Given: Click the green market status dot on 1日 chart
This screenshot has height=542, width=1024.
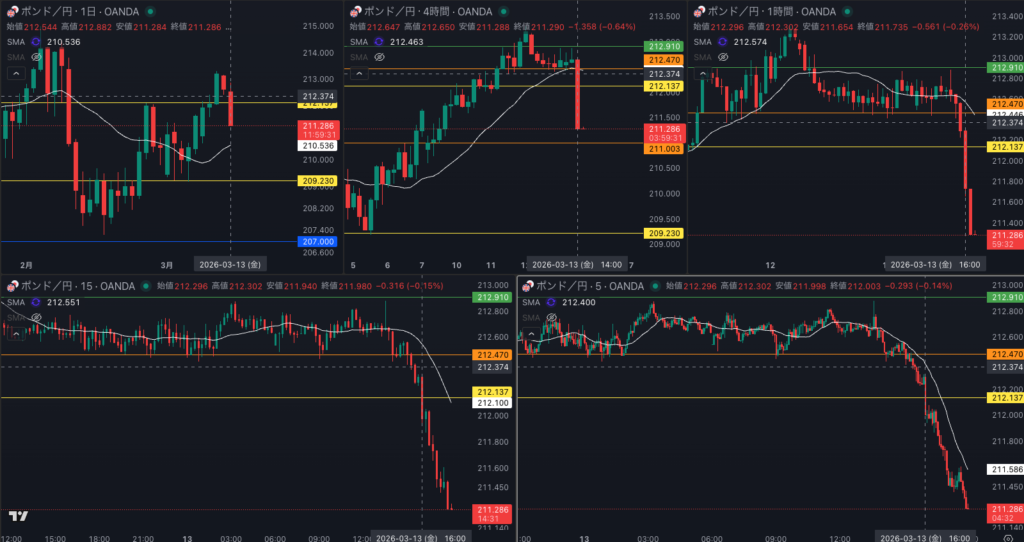Looking at the screenshot, I should [x=151, y=11].
